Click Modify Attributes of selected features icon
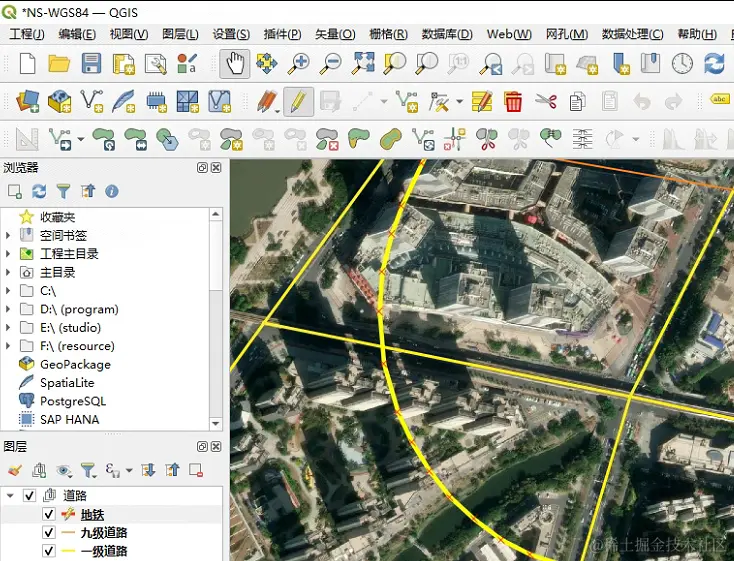 point(482,101)
